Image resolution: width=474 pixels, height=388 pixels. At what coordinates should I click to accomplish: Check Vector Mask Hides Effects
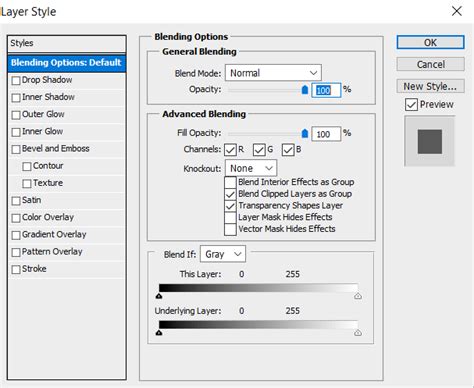pyautogui.click(x=230, y=229)
